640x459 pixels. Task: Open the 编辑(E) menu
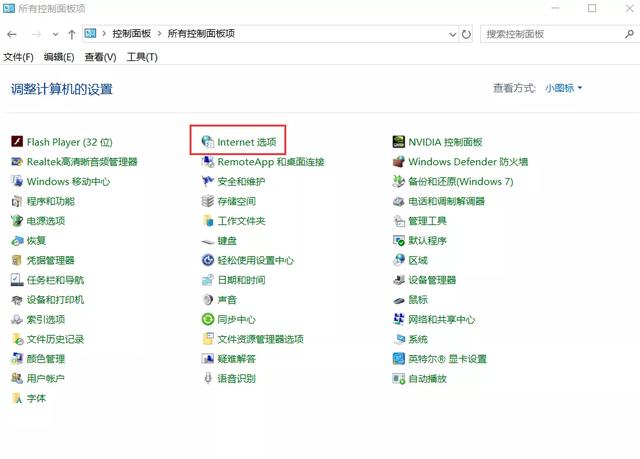[59, 57]
